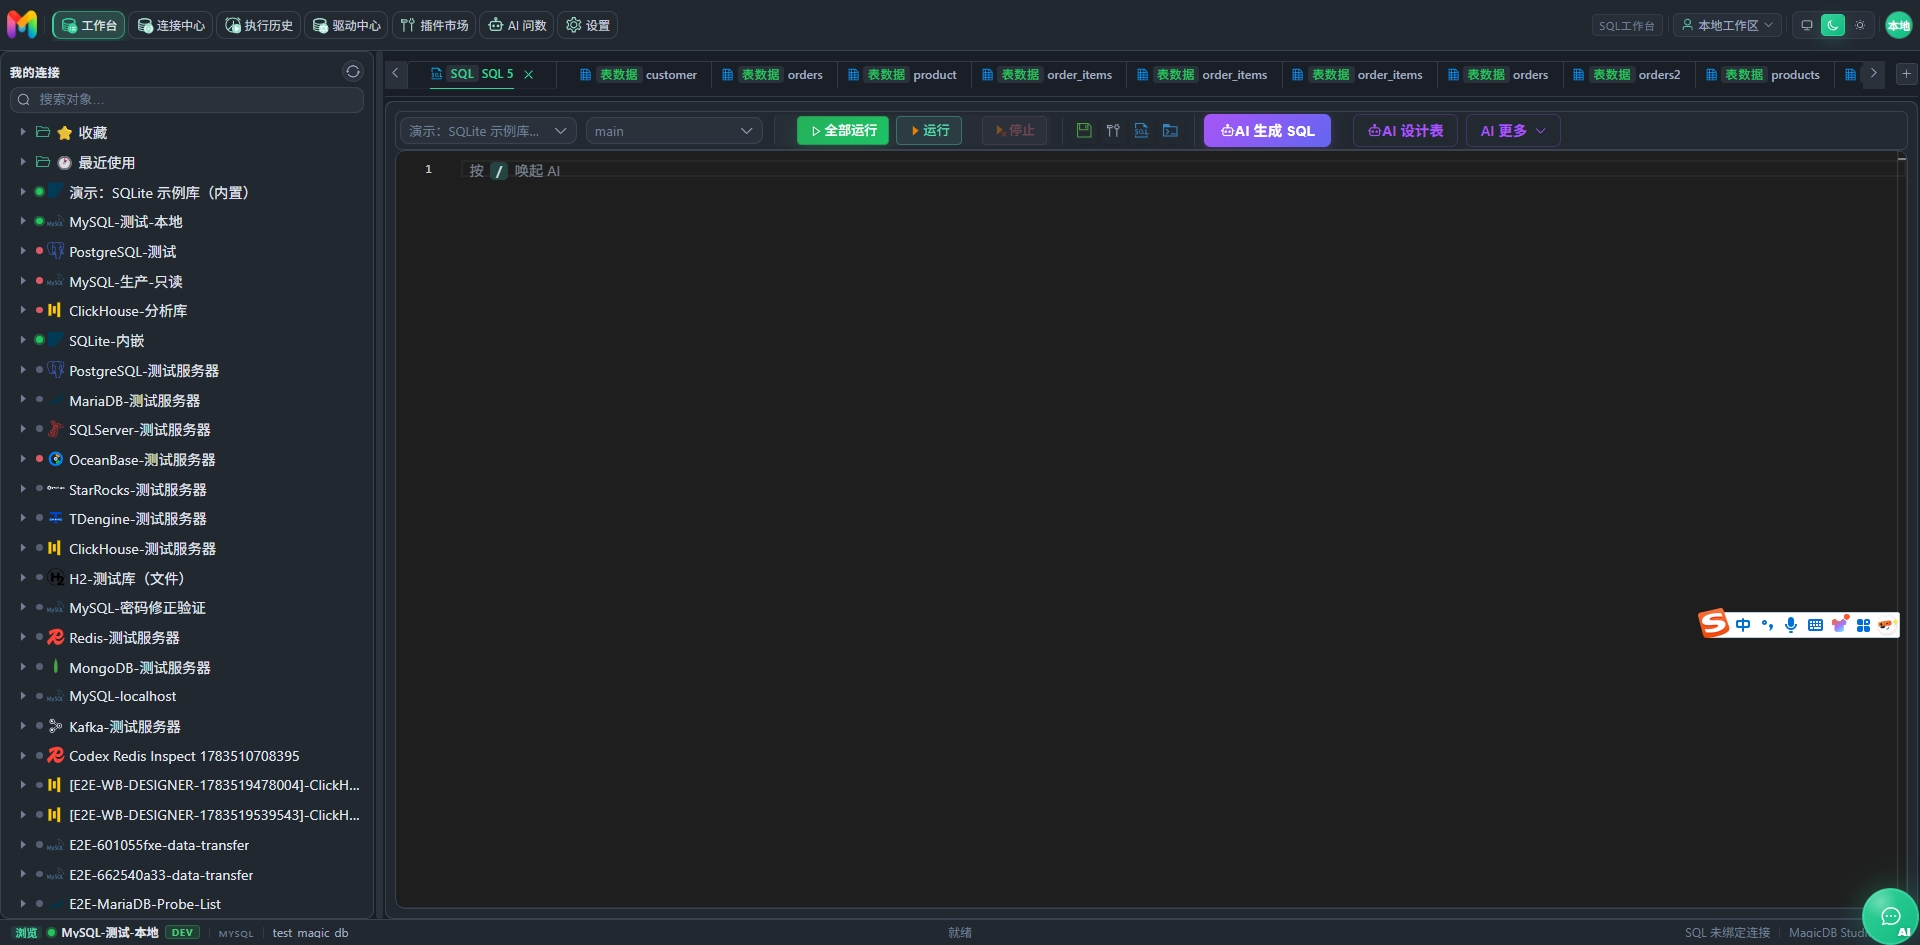1920x945 pixels.
Task: Refresh the 我的连接 connection list
Action: [x=352, y=71]
